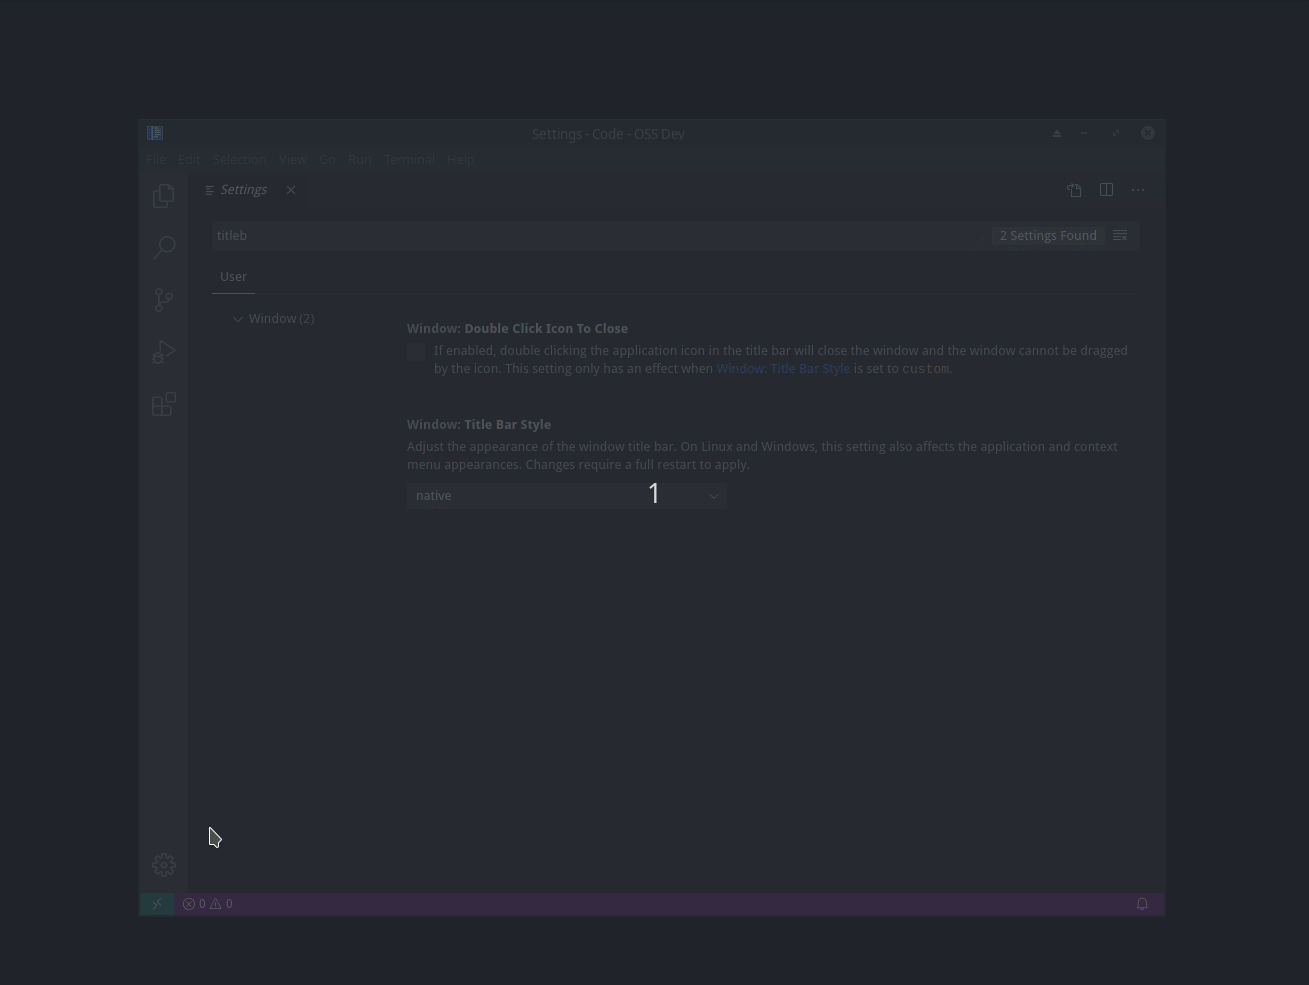Enable Double Click Icon To Close
The width and height of the screenshot is (1309, 985).
tap(416, 352)
